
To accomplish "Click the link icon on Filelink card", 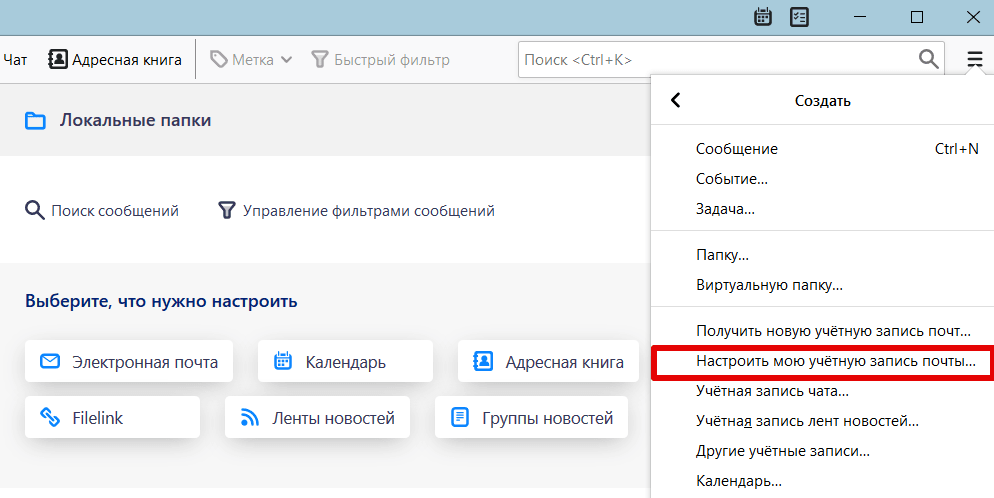I will (50, 417).
